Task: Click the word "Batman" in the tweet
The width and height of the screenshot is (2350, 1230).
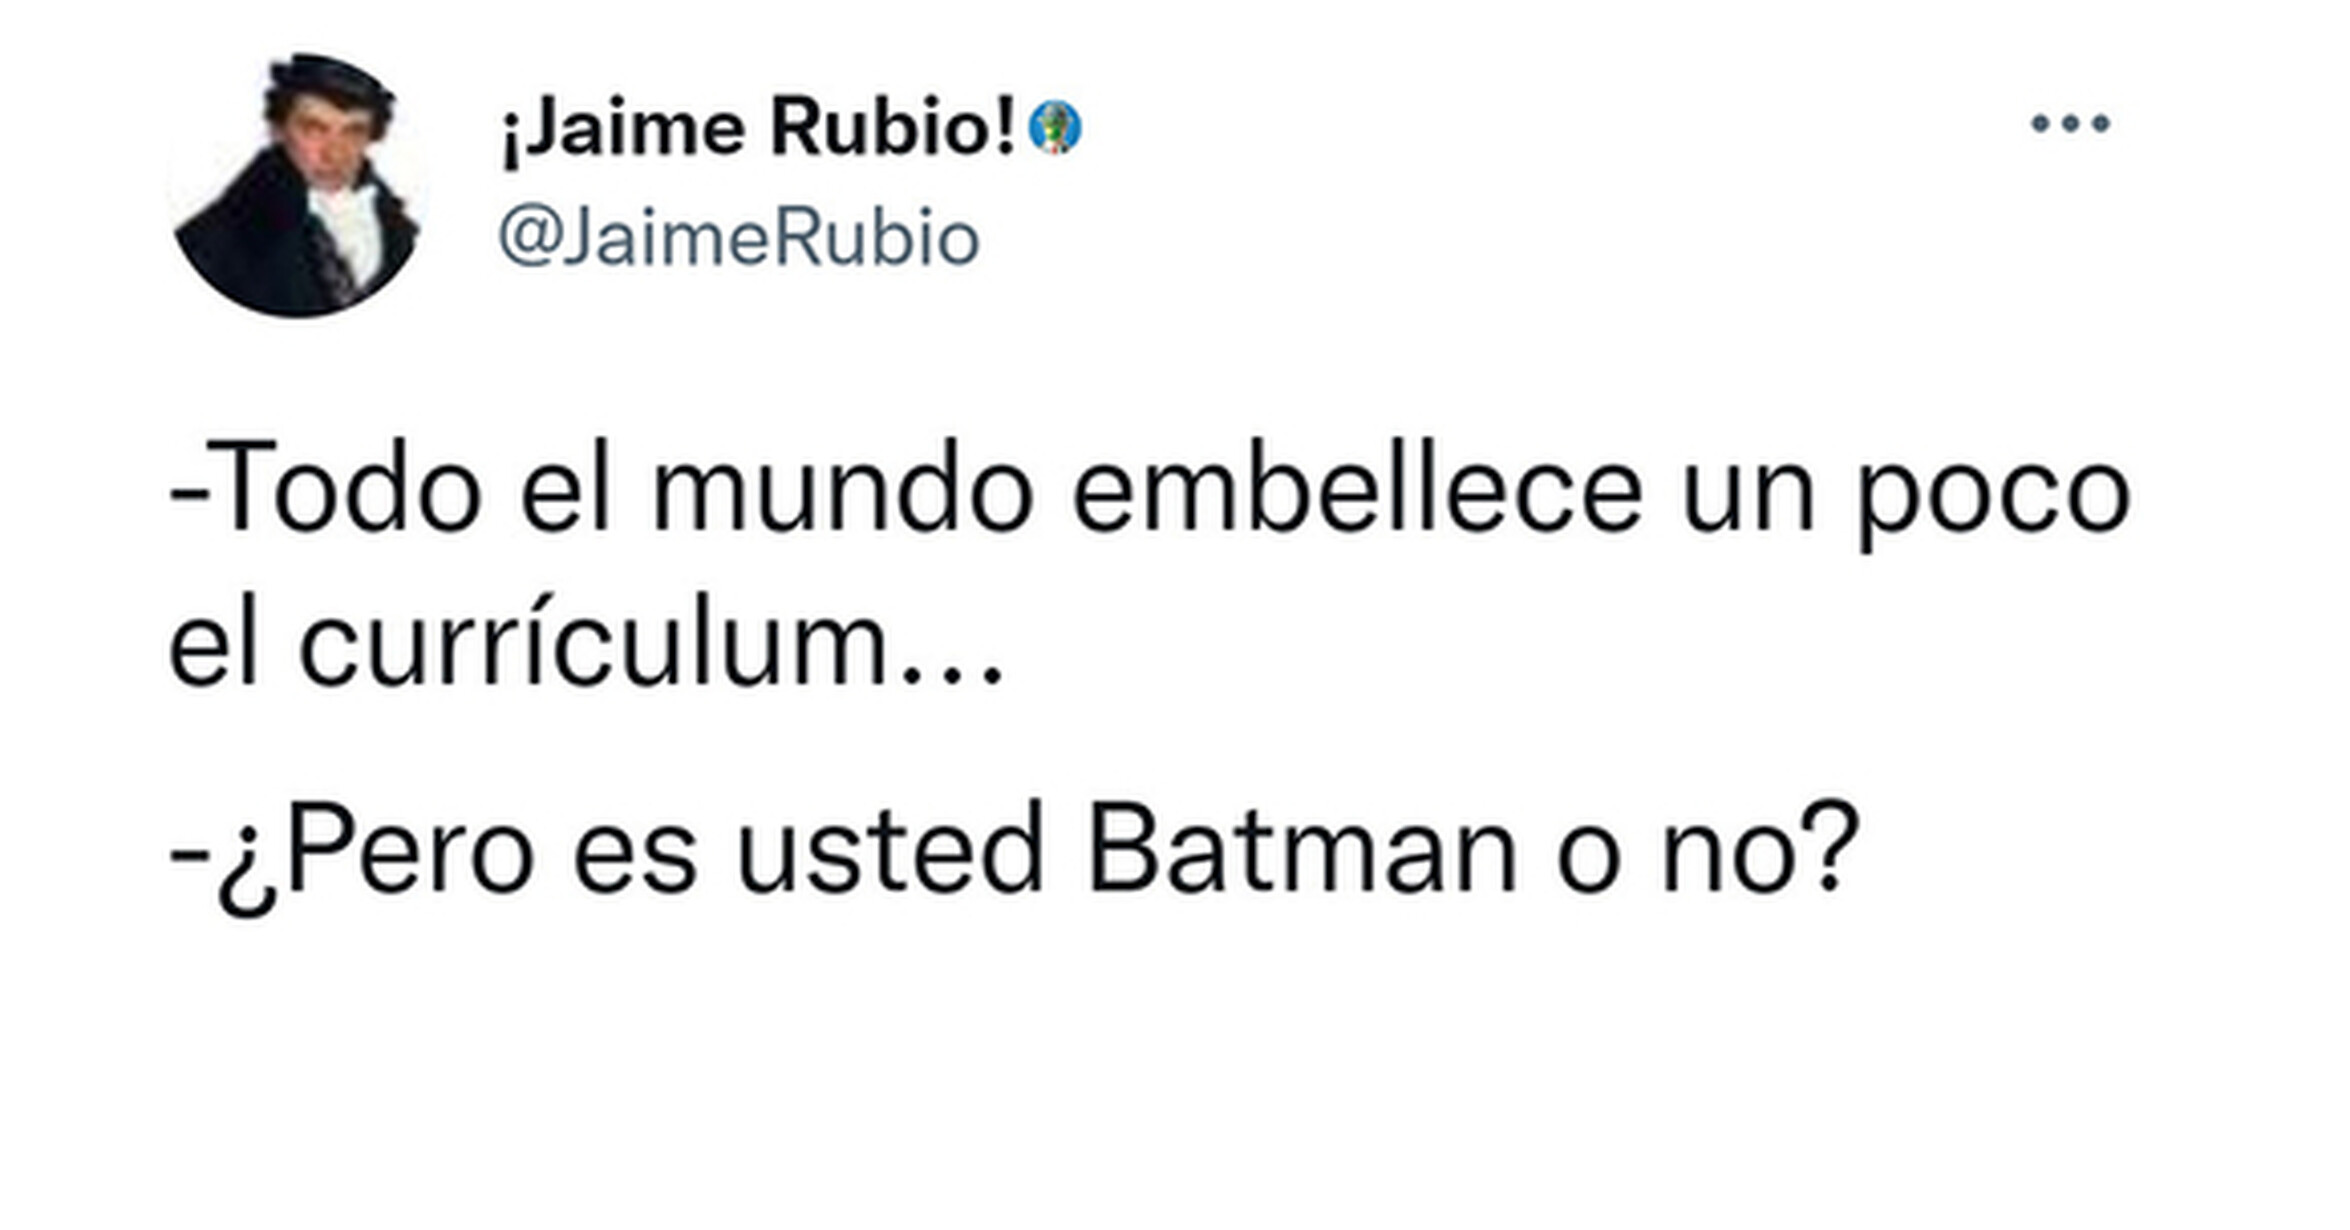Action: 1302,850
